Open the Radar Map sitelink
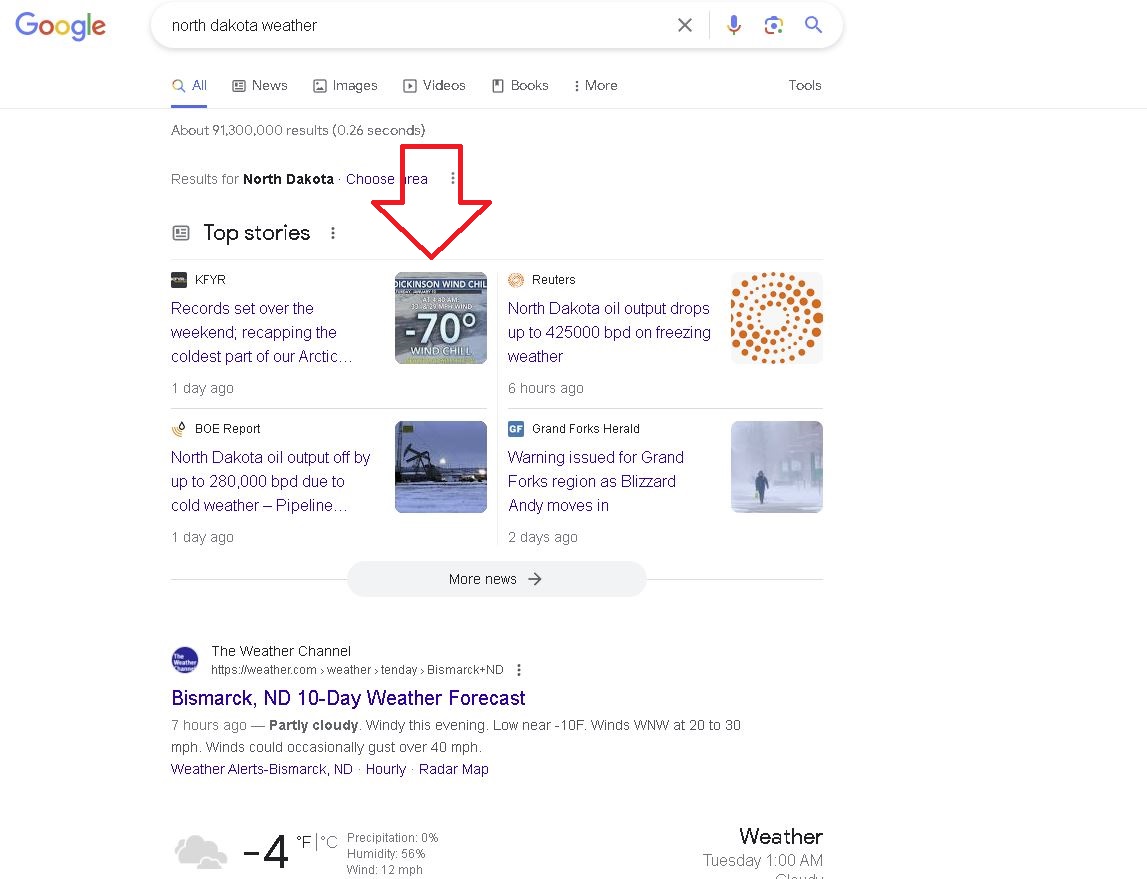 [x=454, y=769]
